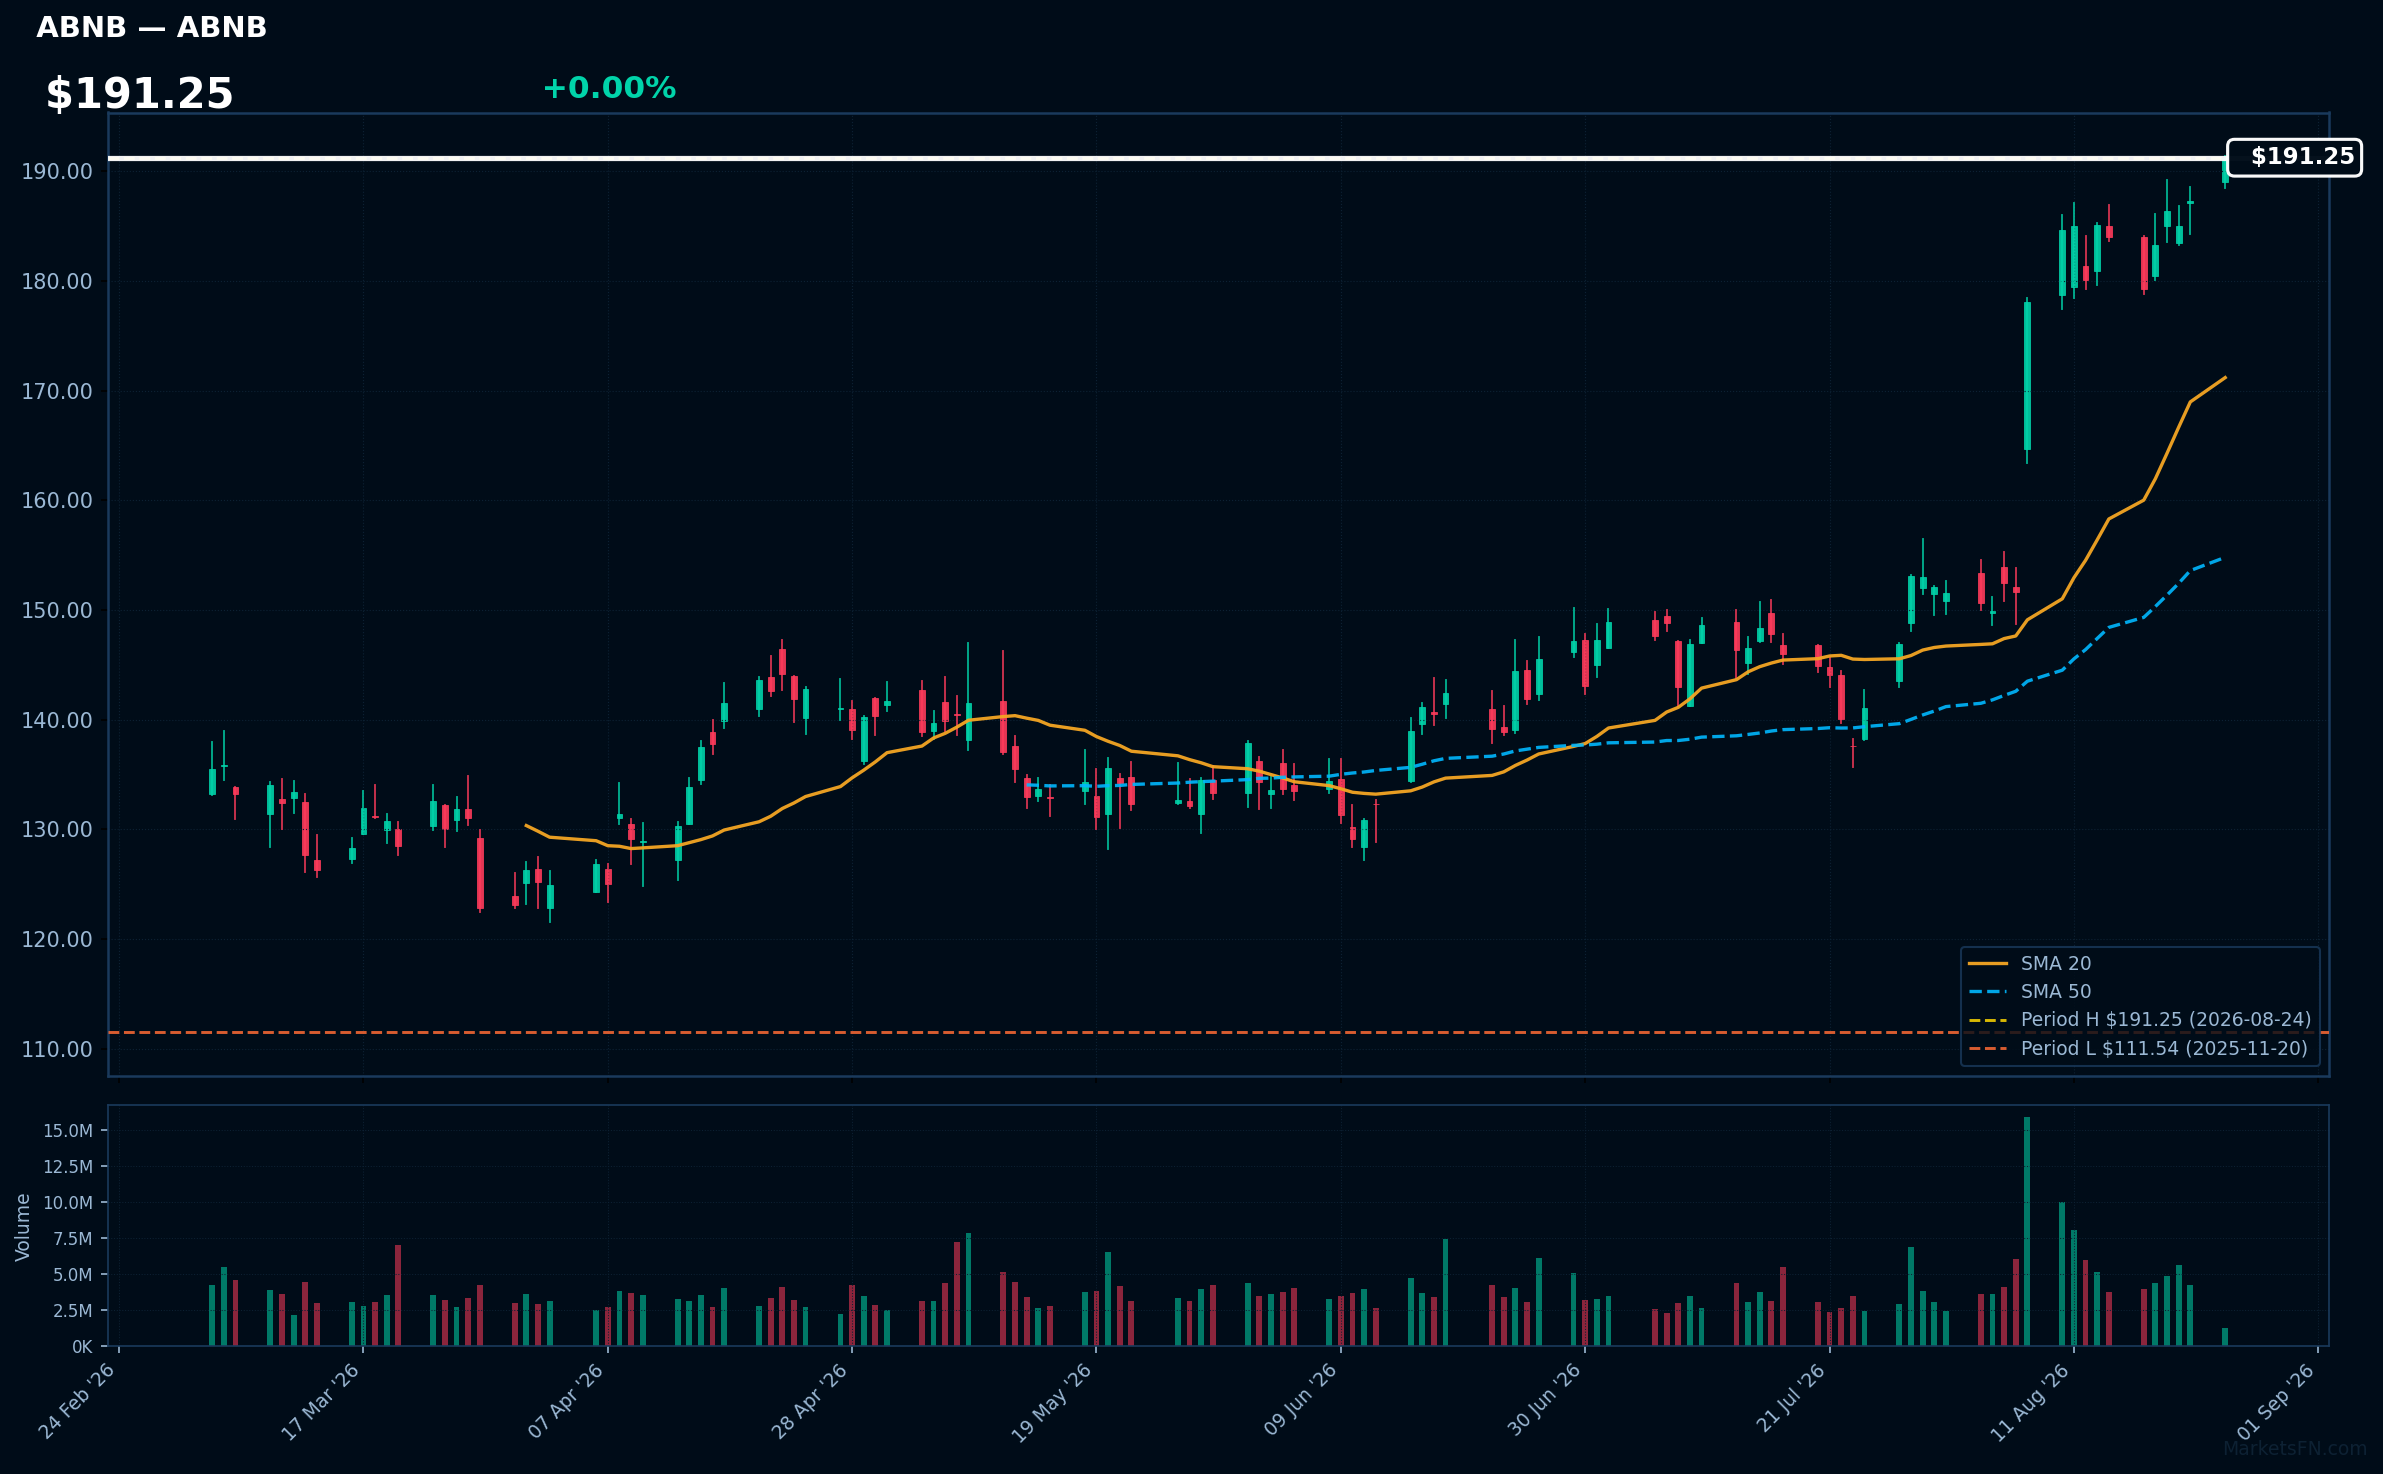The width and height of the screenshot is (2383, 1474).
Task: Click the 7.5M volume axis label
Action: click(73, 1239)
